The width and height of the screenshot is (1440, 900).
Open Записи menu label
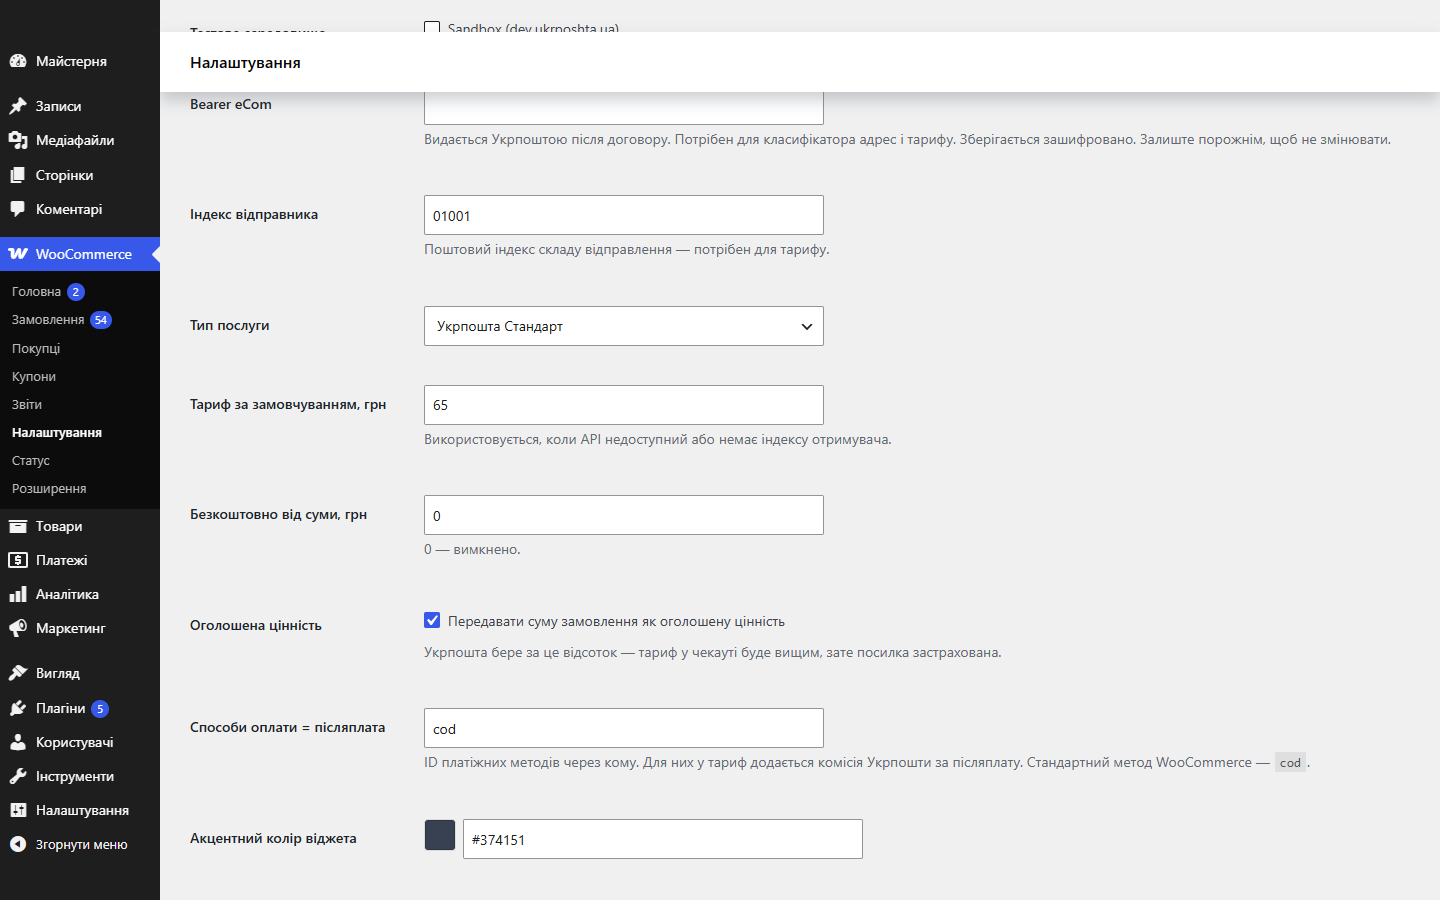59,106
